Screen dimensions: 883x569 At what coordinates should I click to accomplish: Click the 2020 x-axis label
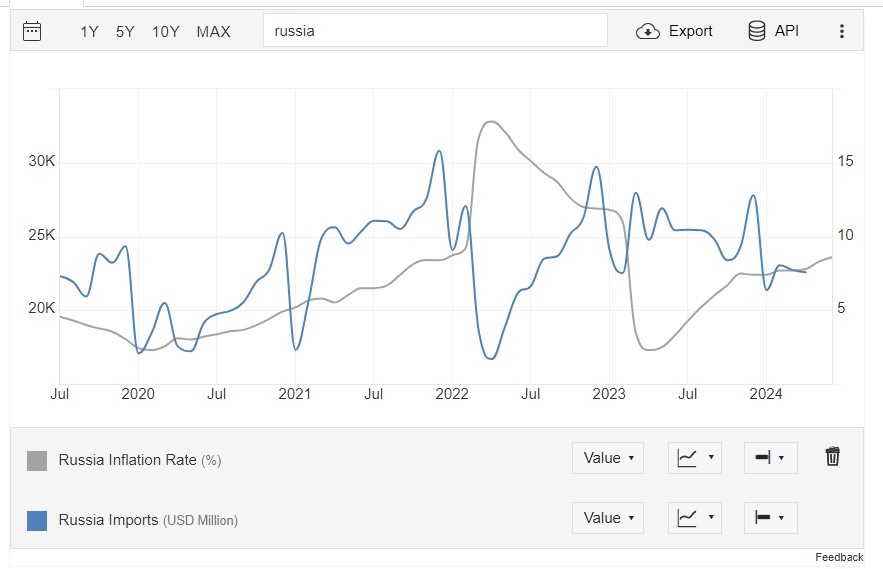pyautogui.click(x=138, y=394)
